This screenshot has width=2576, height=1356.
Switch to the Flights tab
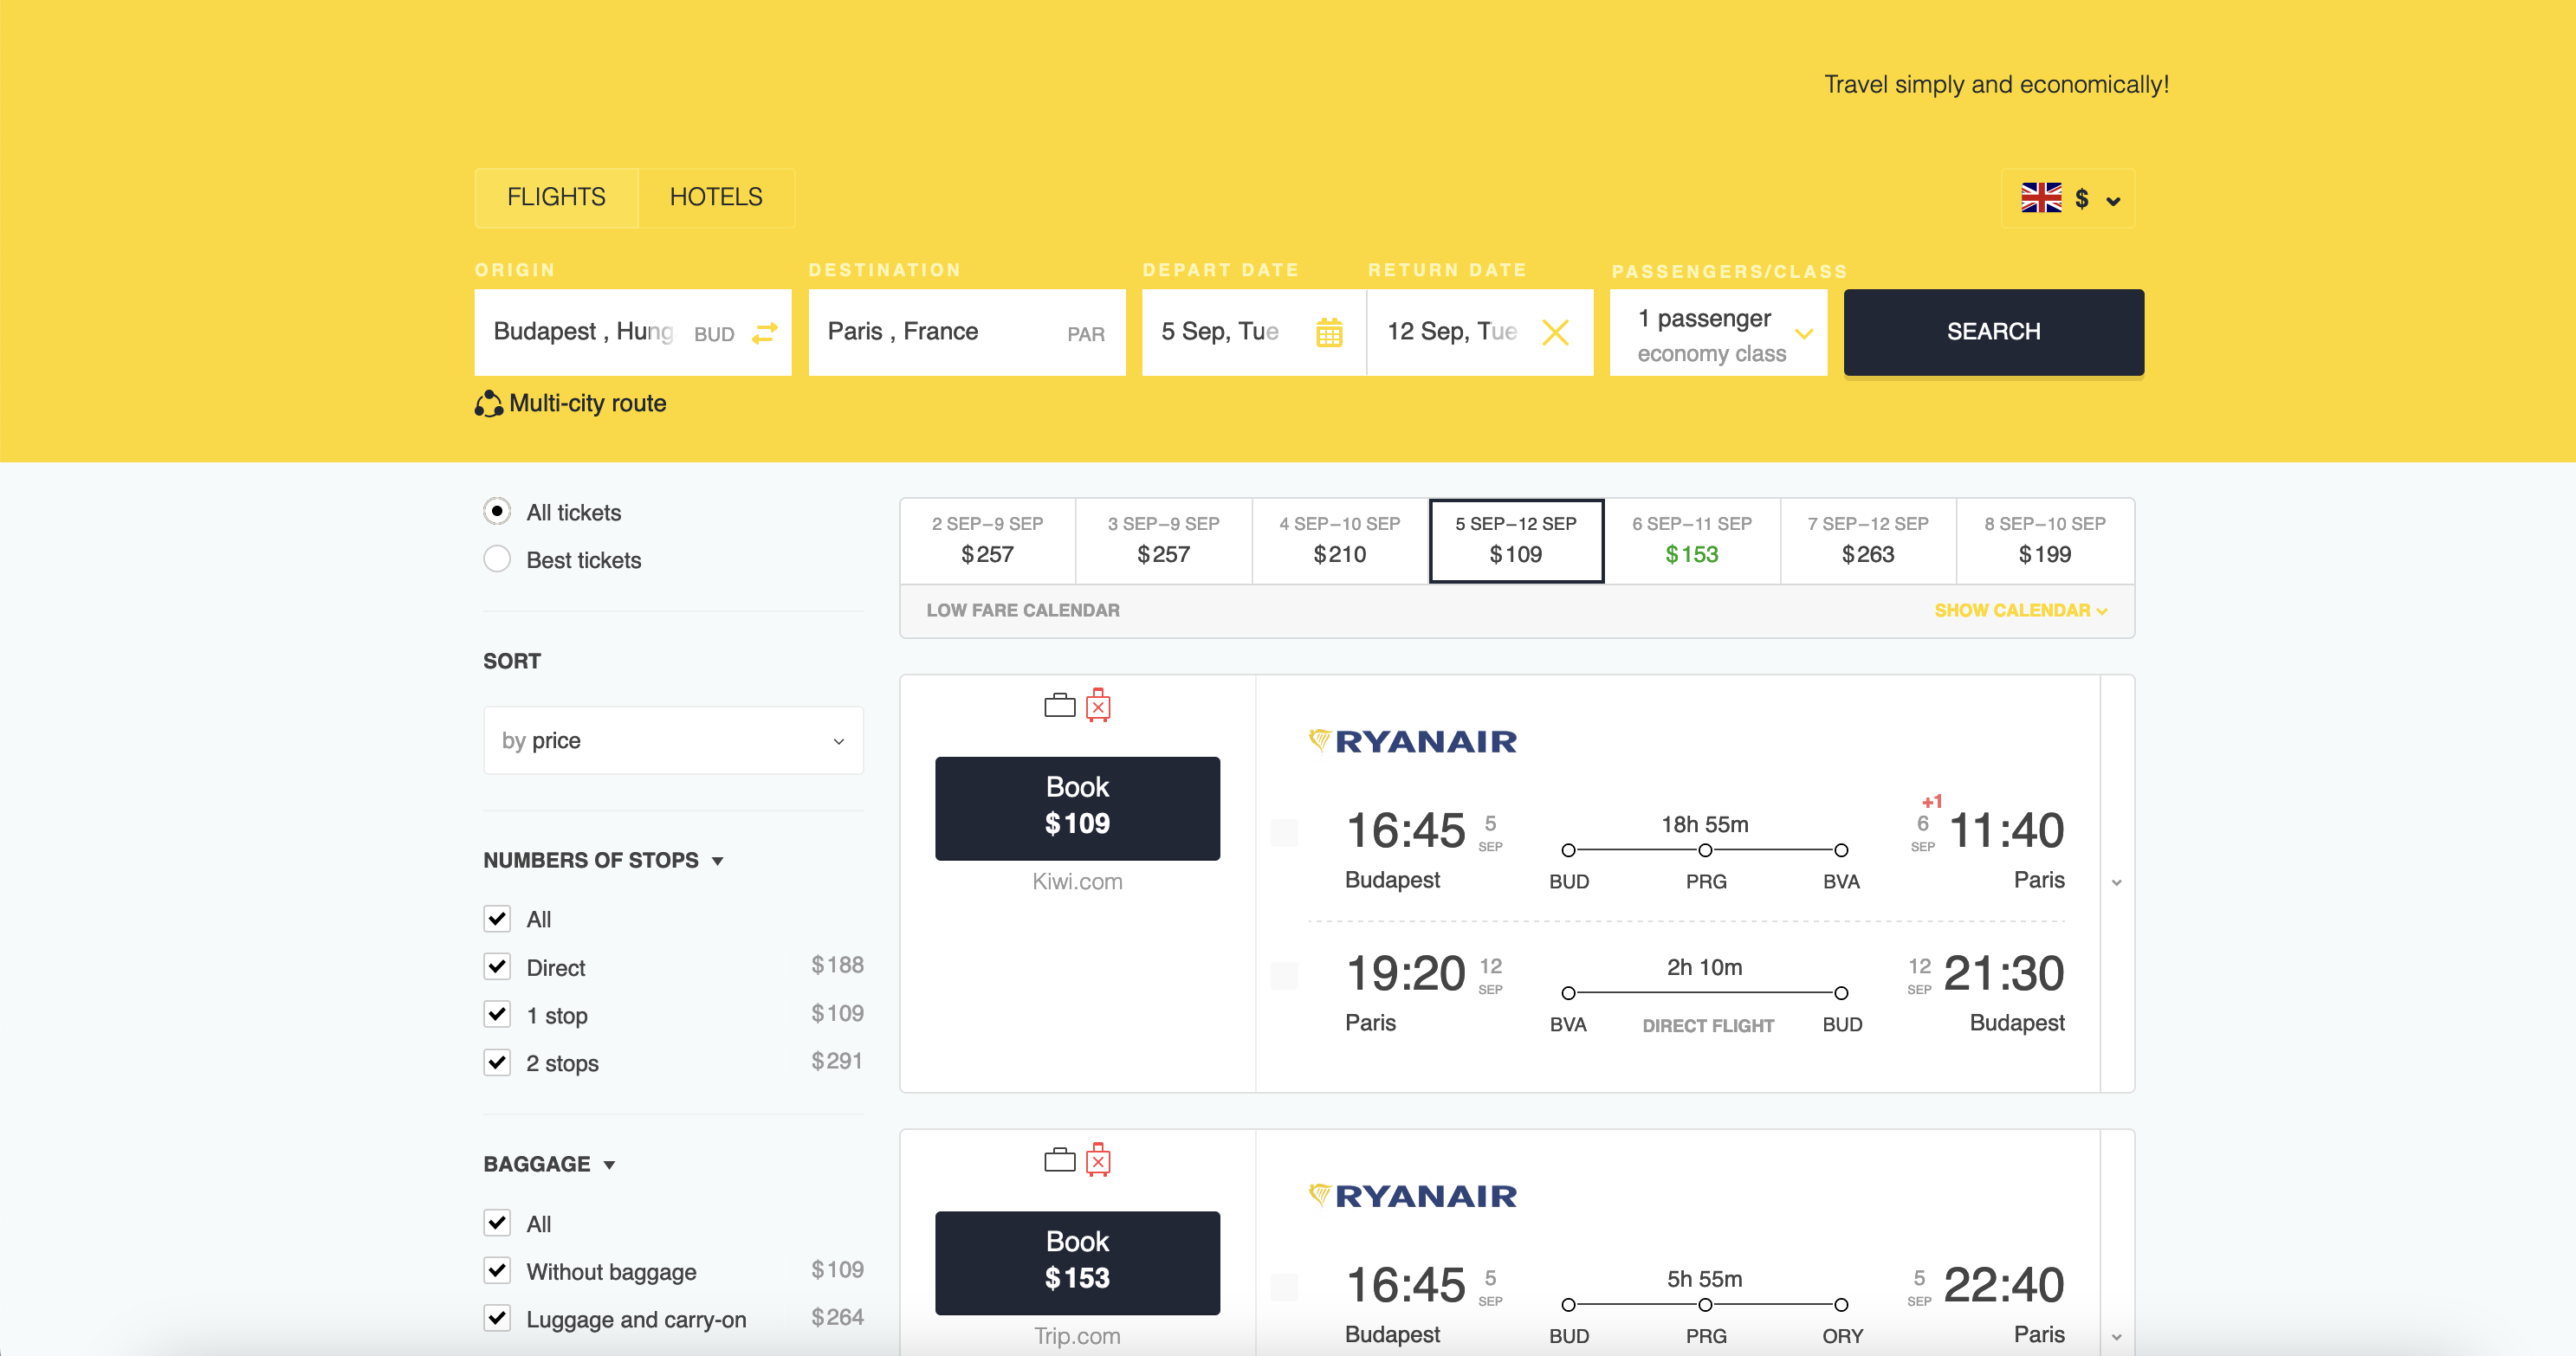pyautogui.click(x=556, y=197)
